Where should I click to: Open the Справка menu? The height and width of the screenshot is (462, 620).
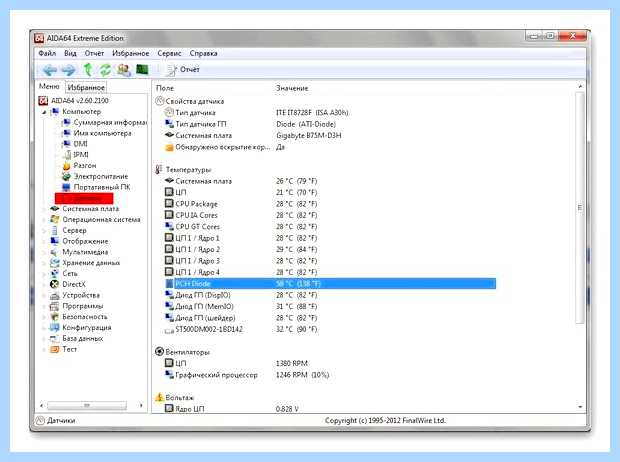click(x=203, y=53)
